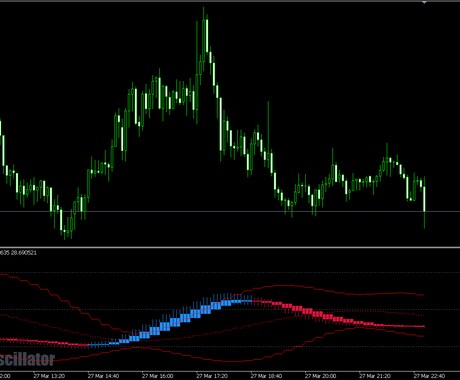460x380 pixels.
Task: Click the red oscillator bars near 20:00
Action: [321, 315]
